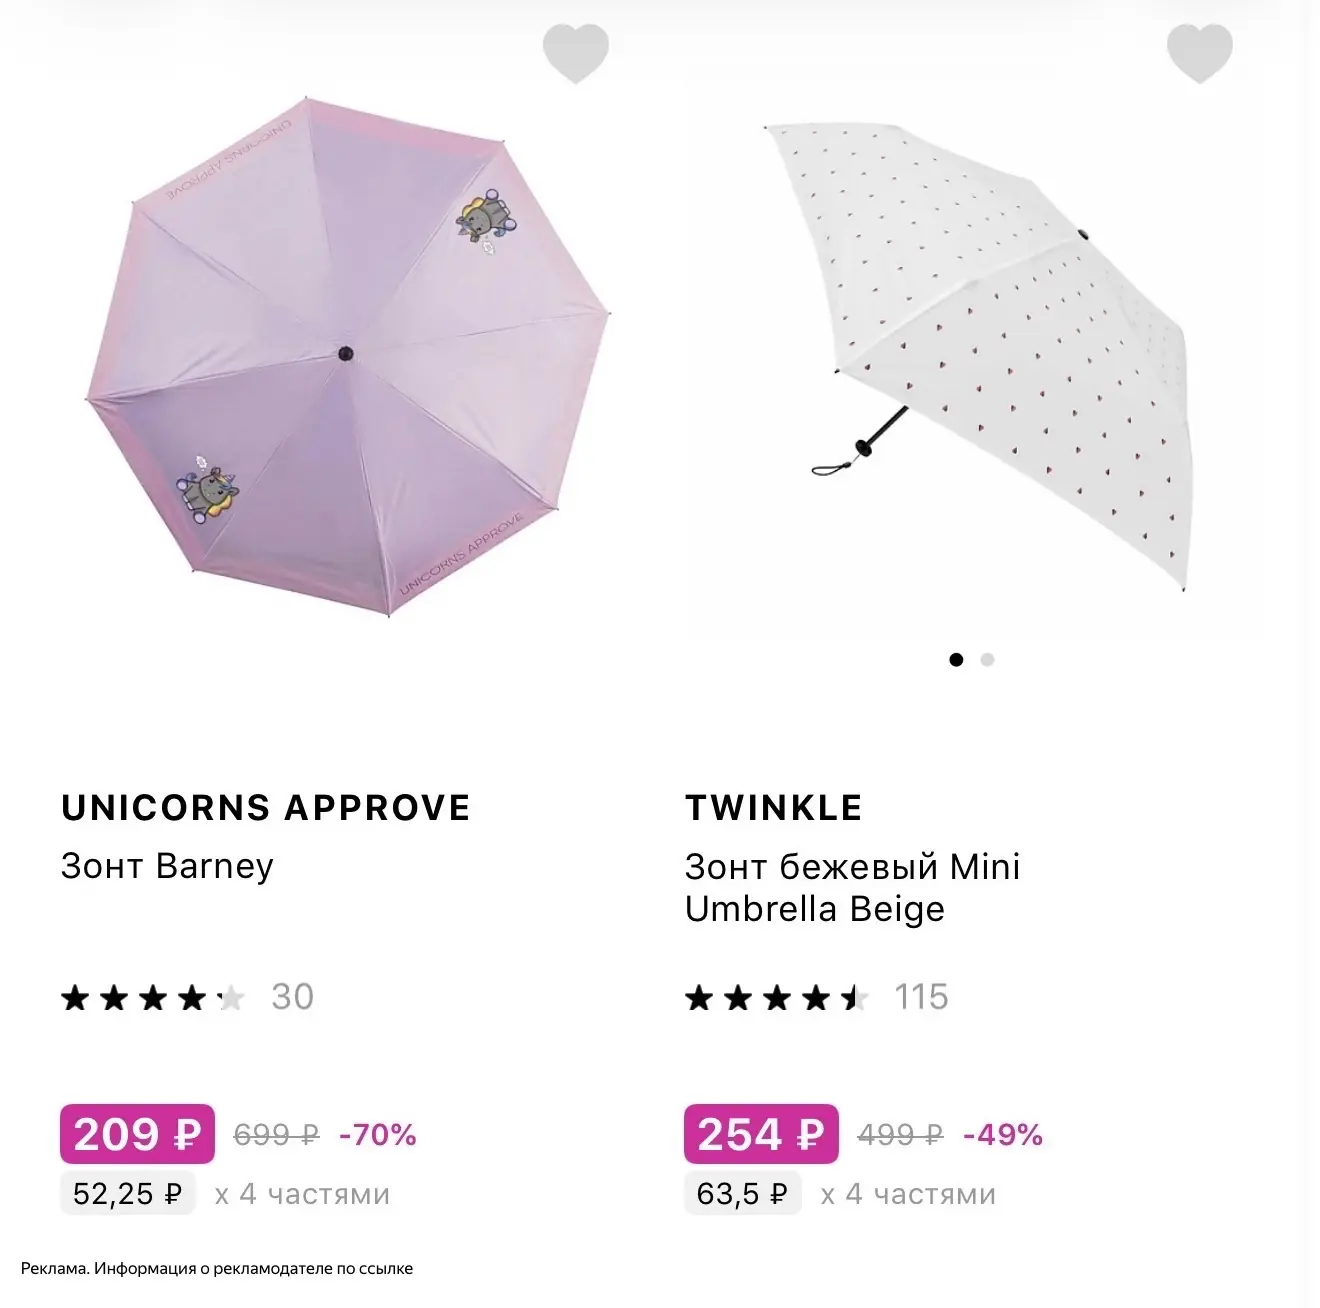1320x1308 pixels.
Task: View star rating of Barney umbrella
Action: [152, 997]
